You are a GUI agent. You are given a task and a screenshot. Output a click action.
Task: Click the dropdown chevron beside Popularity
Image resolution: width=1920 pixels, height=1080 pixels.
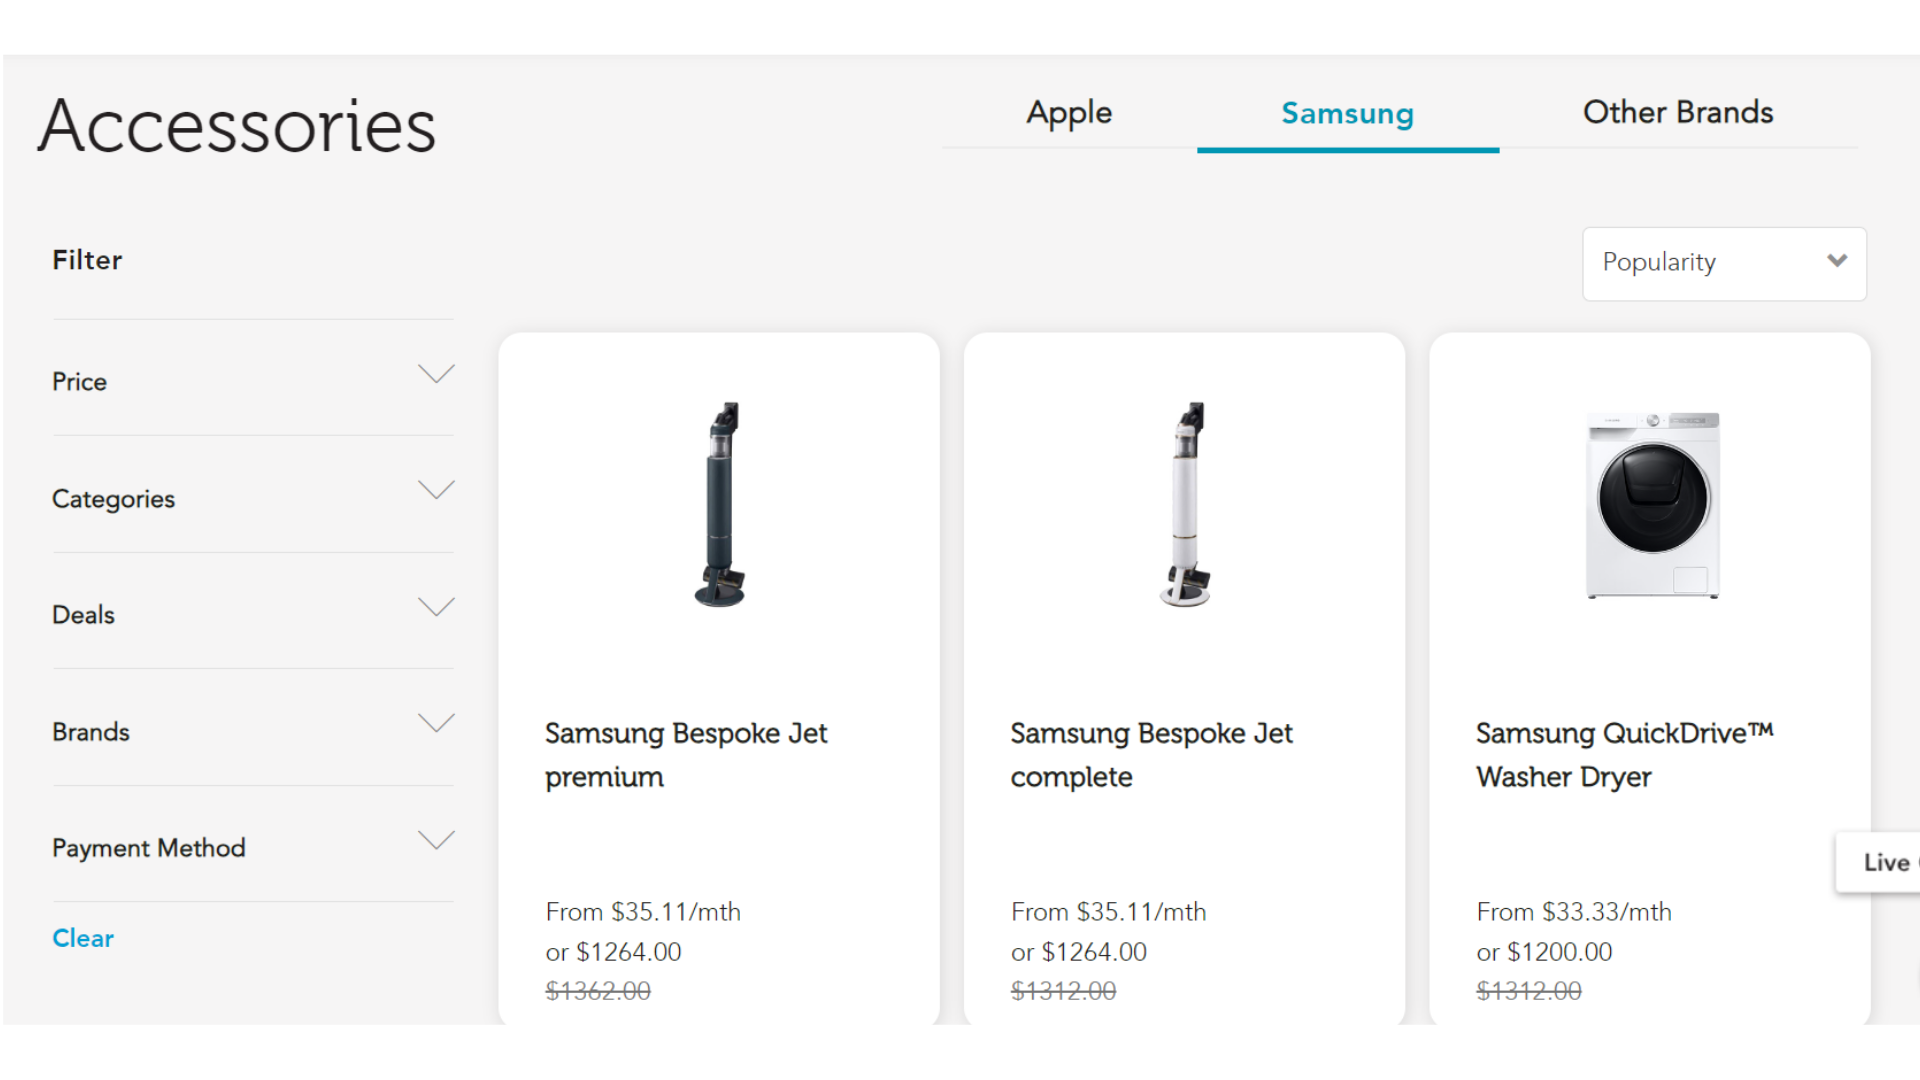point(1838,261)
